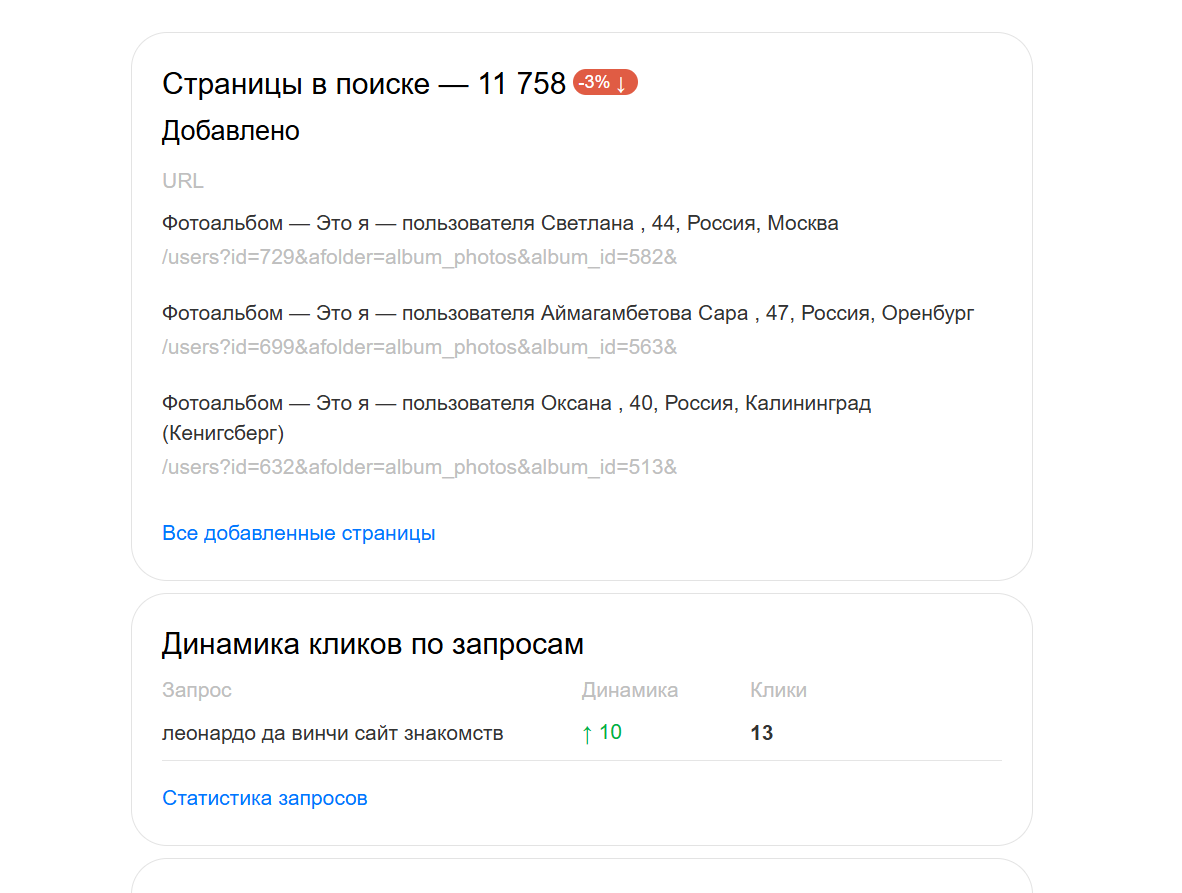Click the green up arrow in Динамика

(587, 734)
